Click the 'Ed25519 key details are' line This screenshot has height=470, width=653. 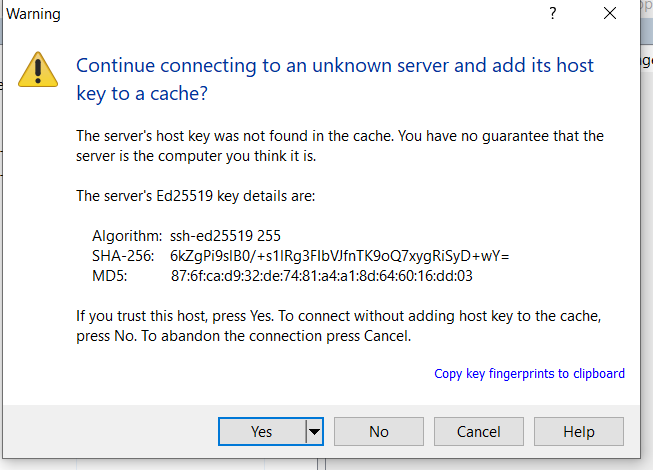(196, 196)
